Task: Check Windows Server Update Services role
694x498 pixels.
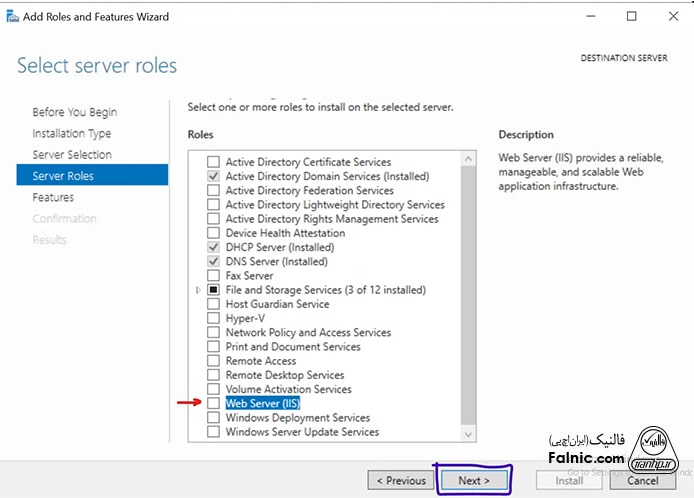Action: pos(212,432)
